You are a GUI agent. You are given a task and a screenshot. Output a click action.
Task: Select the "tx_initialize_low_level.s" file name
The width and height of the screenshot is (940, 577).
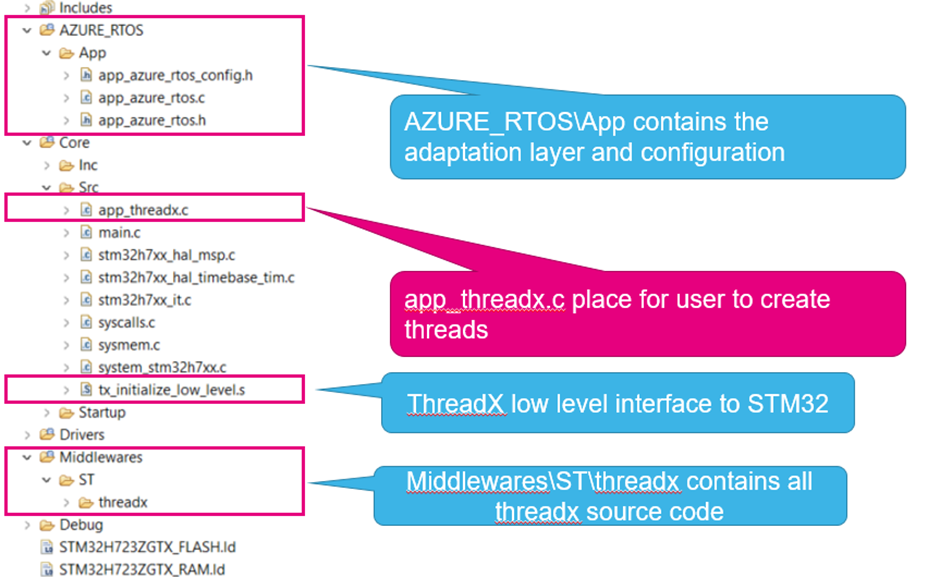coord(172,390)
